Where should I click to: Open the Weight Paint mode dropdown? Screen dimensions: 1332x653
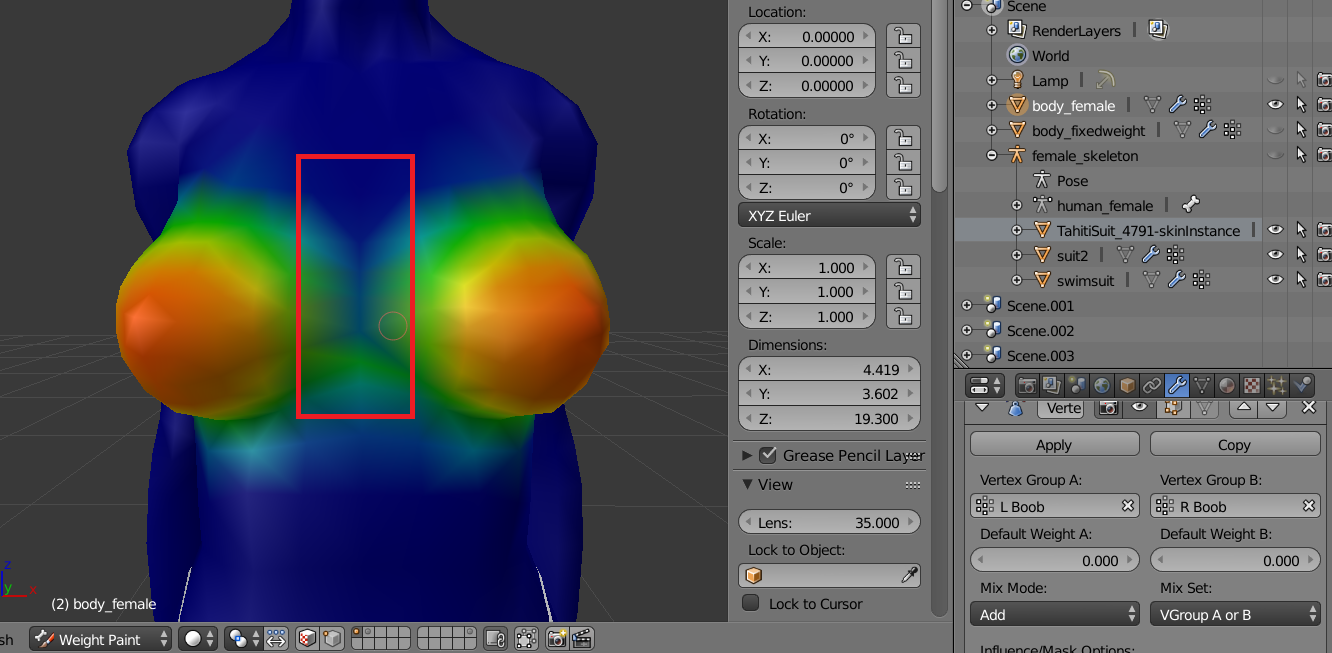[x=100, y=638]
